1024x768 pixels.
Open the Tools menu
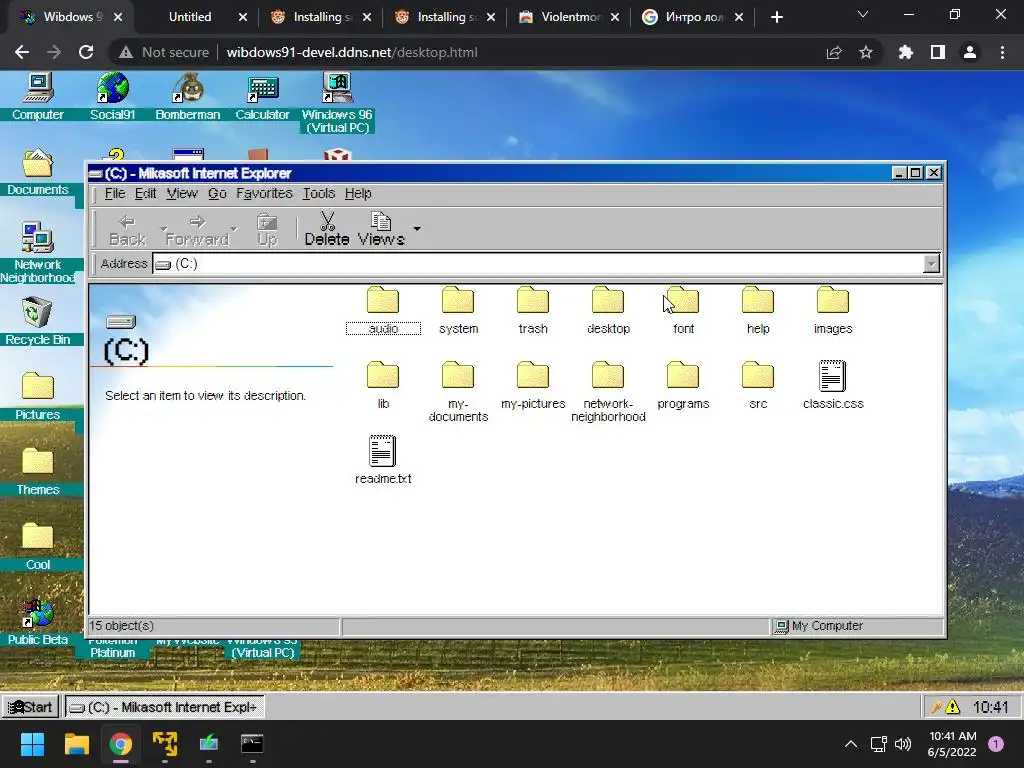(x=319, y=193)
